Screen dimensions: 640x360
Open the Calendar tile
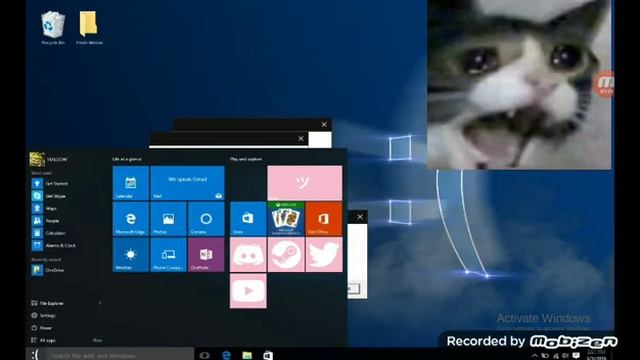pos(131,183)
